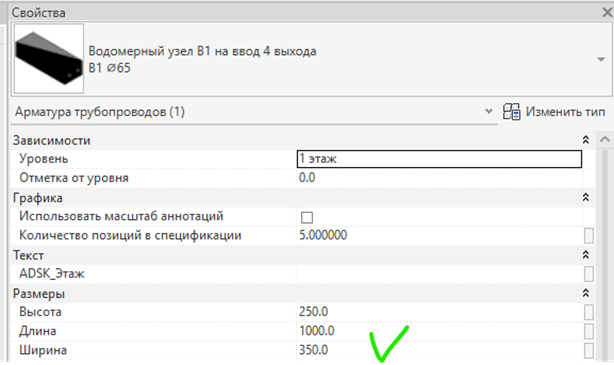Collapse the Графика section
Image resolution: width=614 pixels, height=365 pixels.
point(586,197)
